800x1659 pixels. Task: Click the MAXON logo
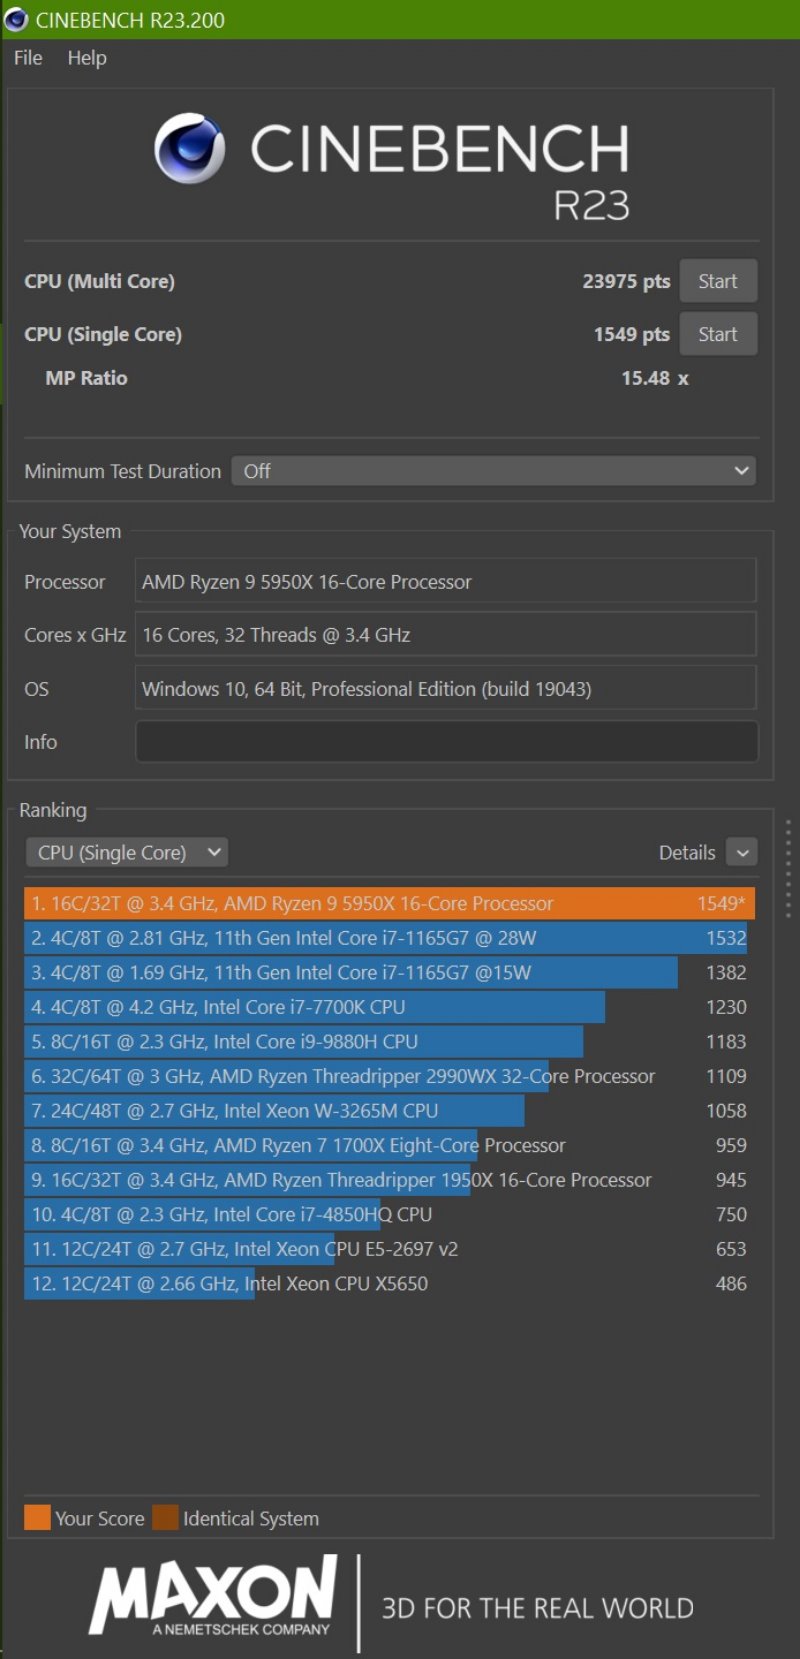pos(213,1596)
